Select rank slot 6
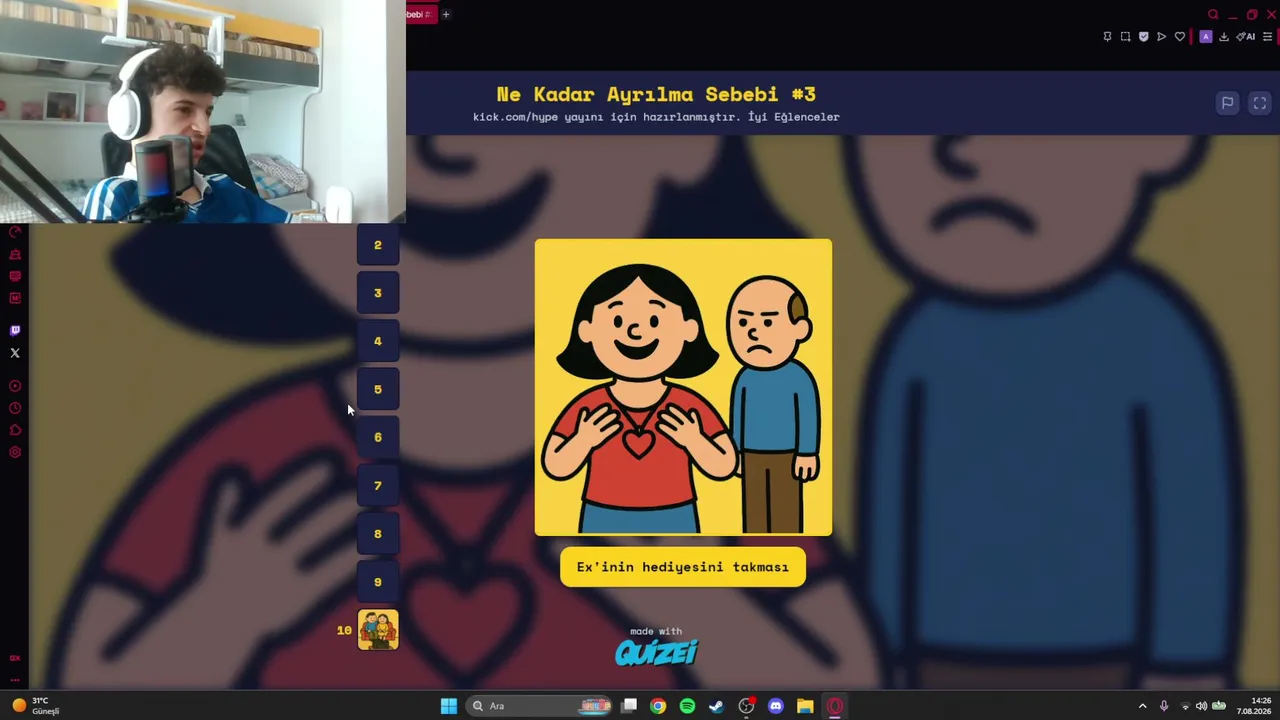 click(378, 437)
